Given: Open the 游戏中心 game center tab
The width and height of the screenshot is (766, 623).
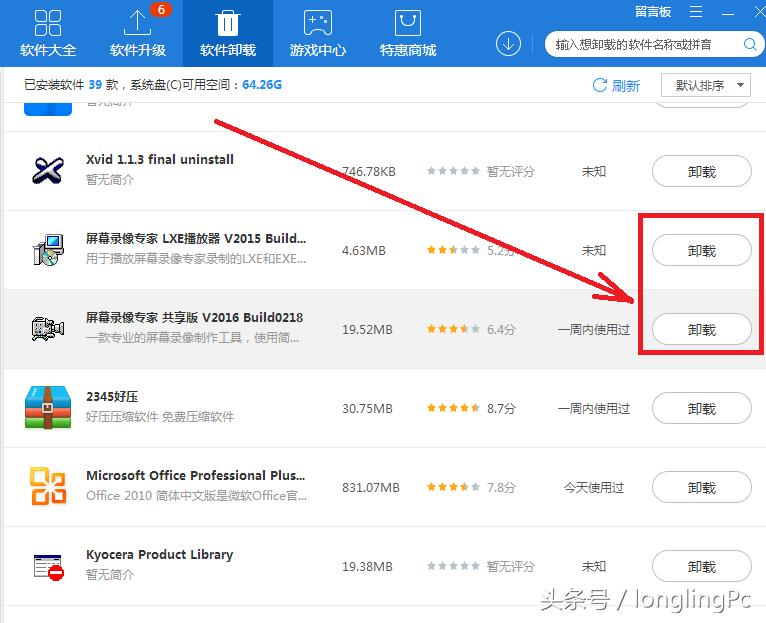Looking at the screenshot, I should [318, 33].
